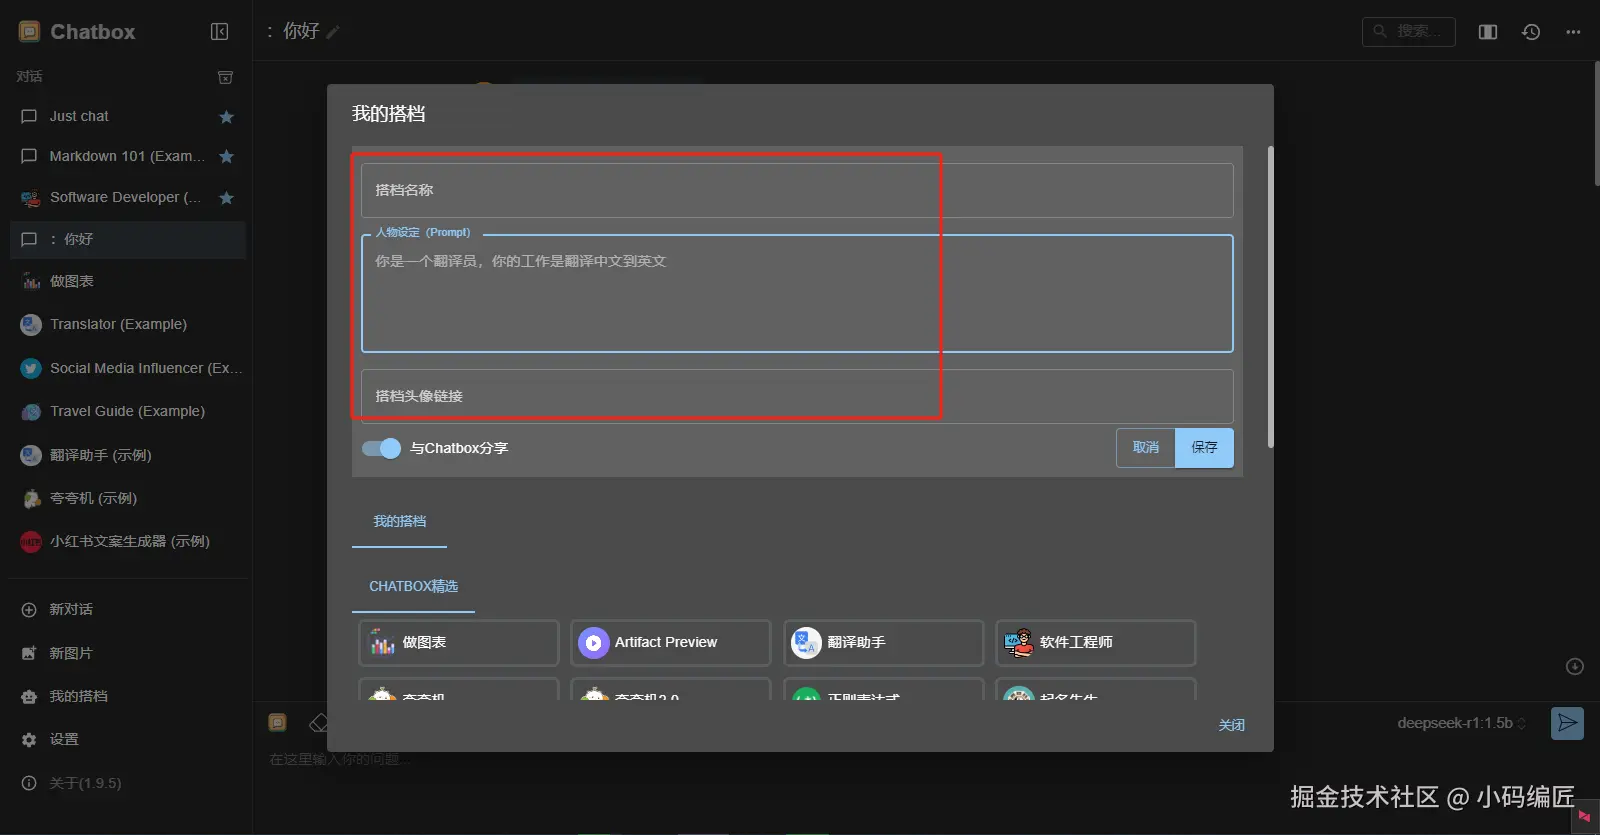The height and width of the screenshot is (835, 1600).
Task: Open deepseek-r1:1.5b model selector dropdown
Action: pos(1461,723)
